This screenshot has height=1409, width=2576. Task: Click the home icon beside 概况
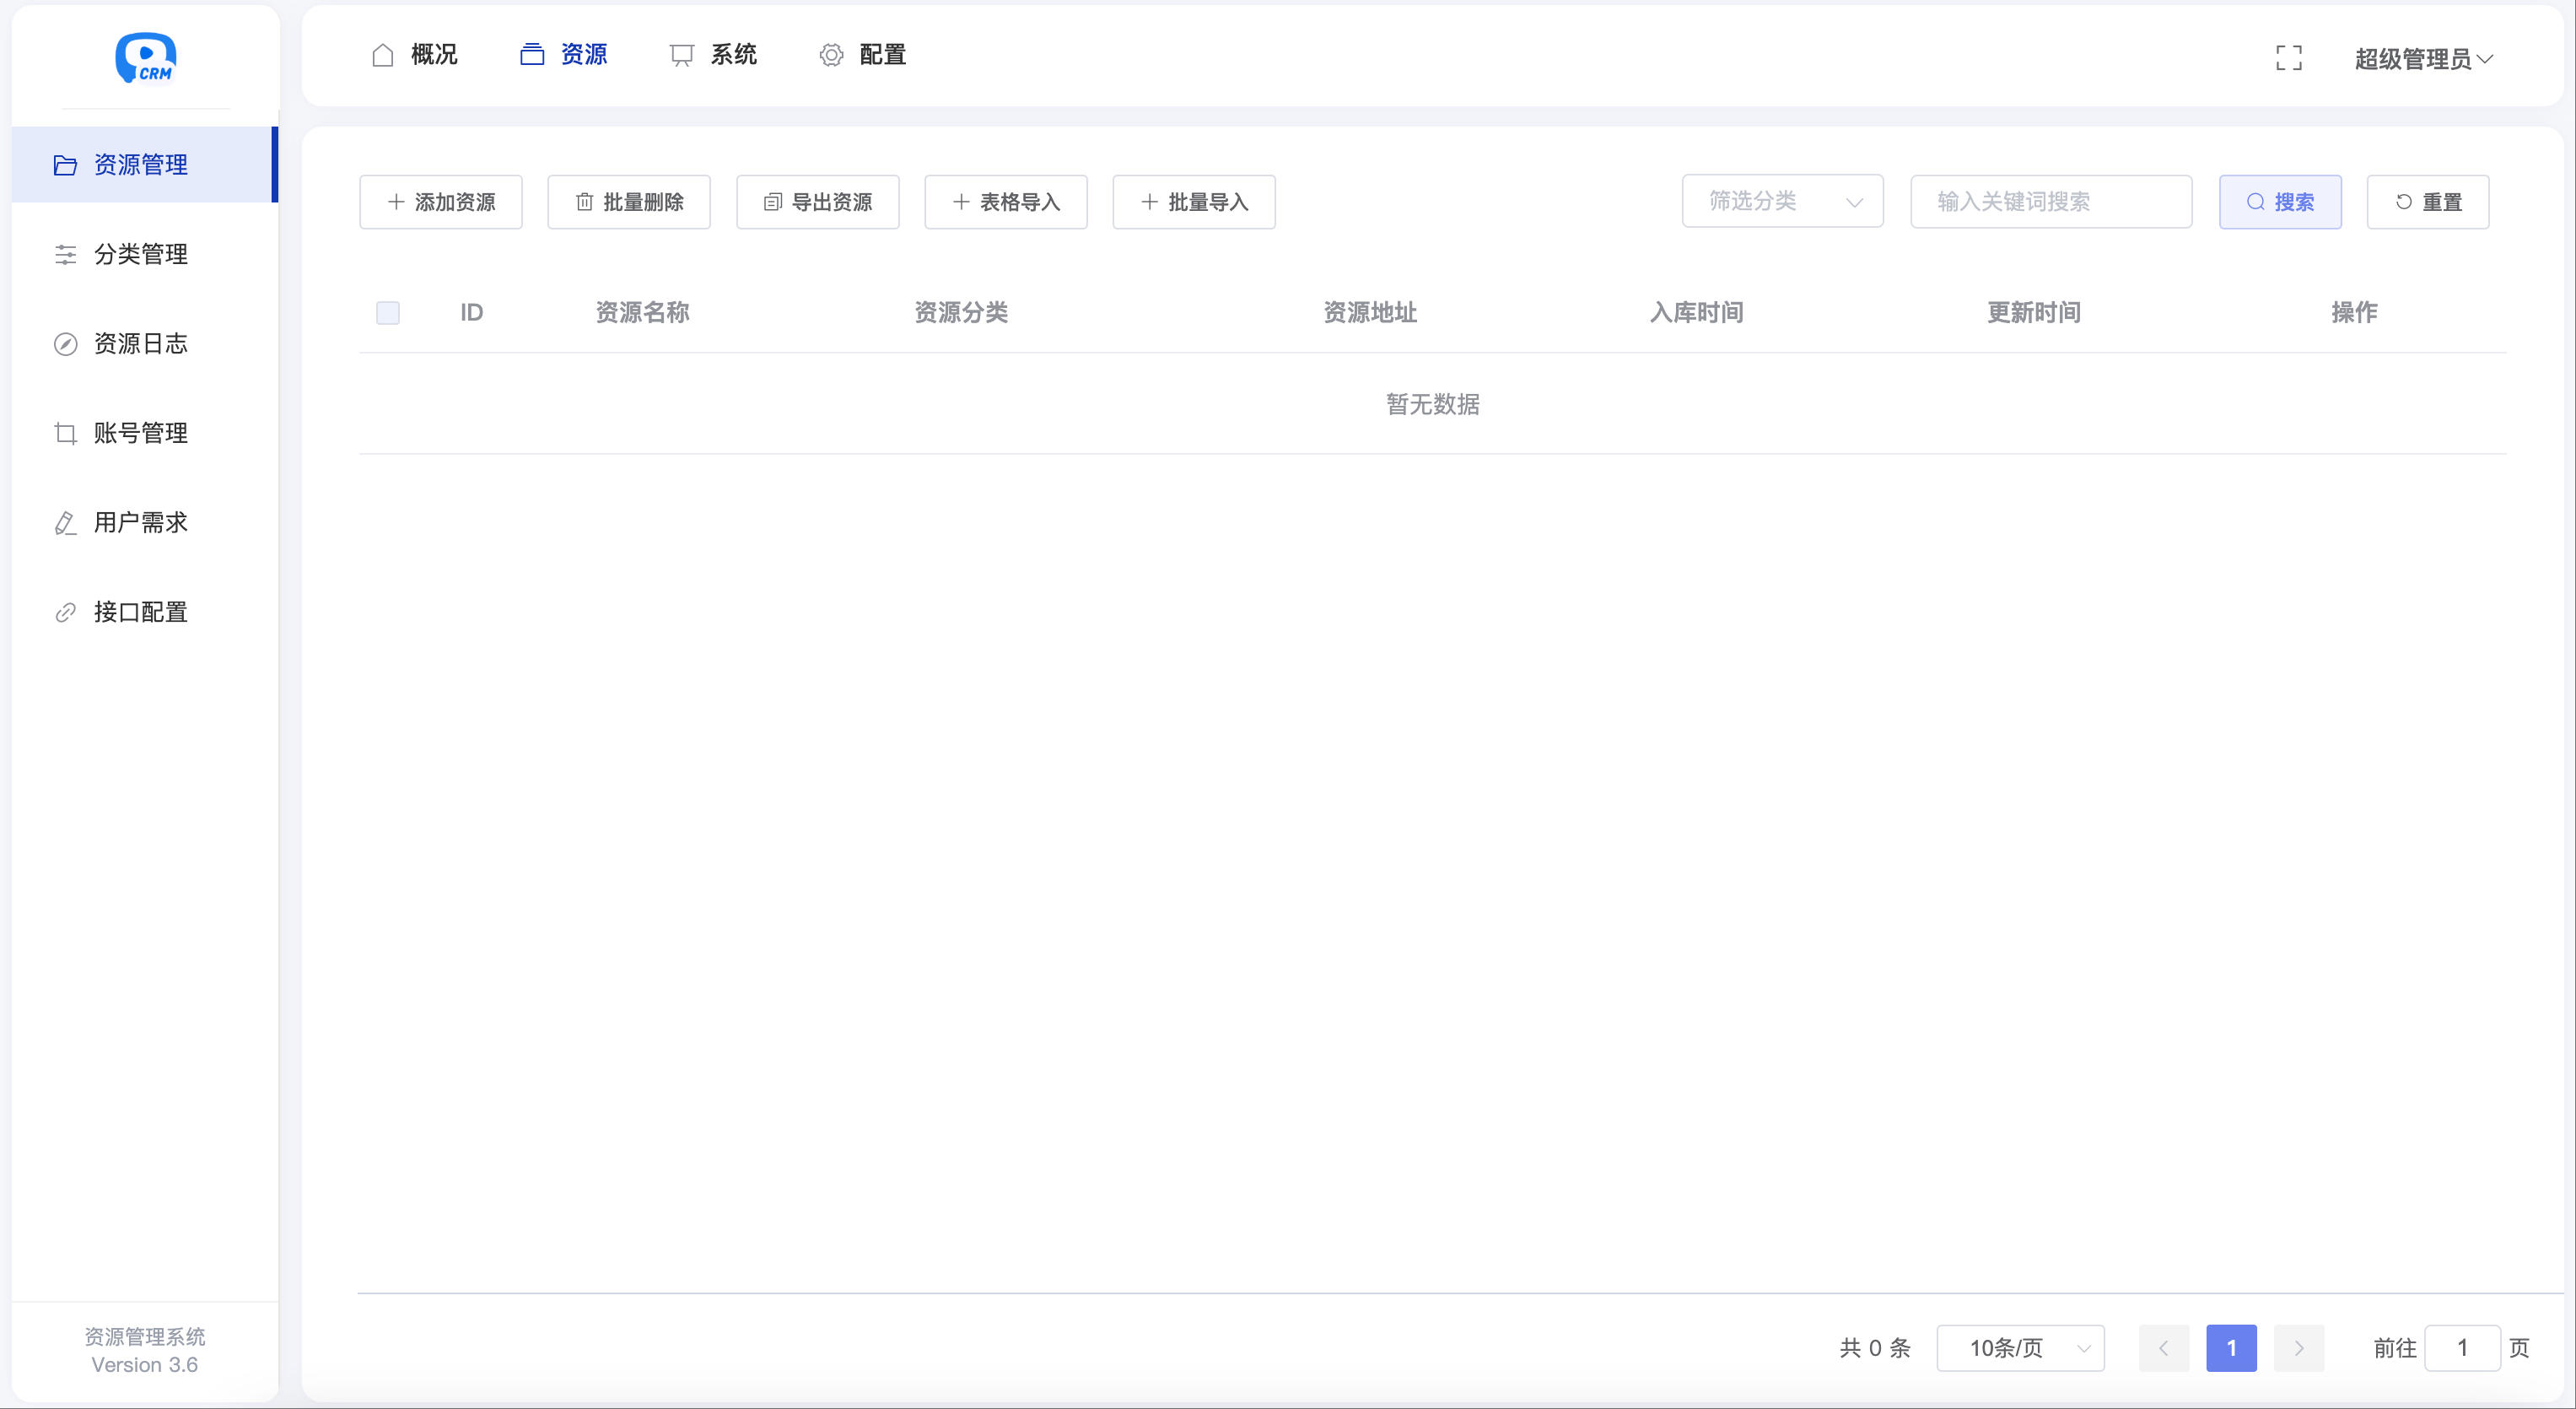pyautogui.click(x=383, y=55)
